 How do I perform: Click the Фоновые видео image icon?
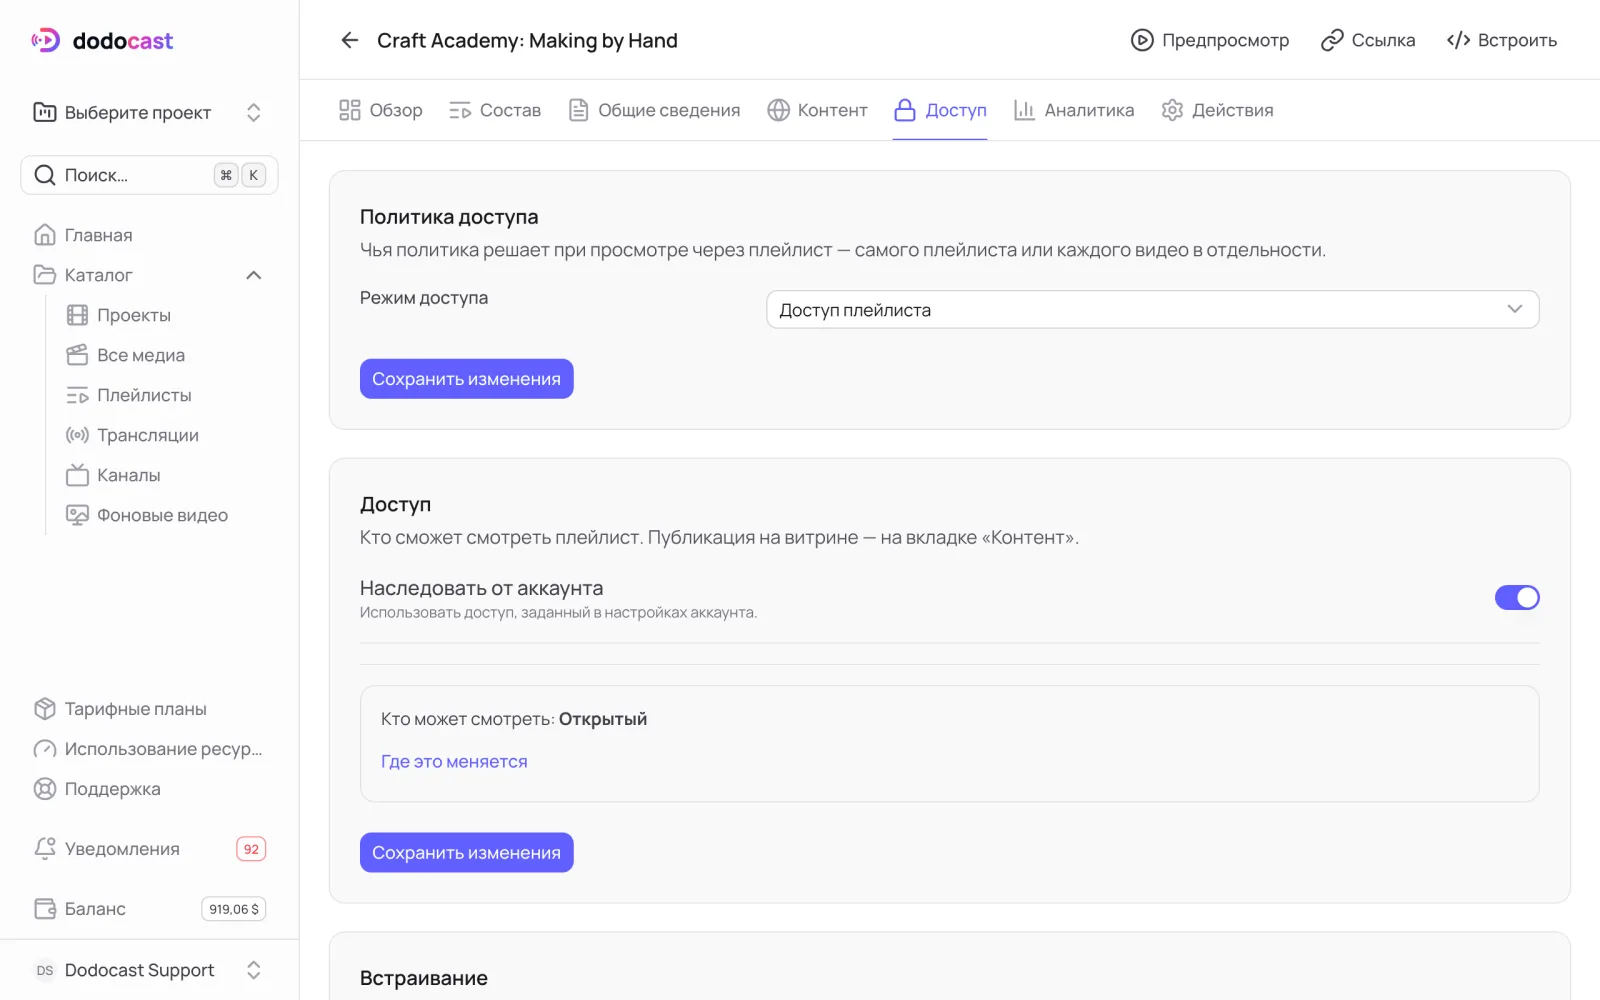[x=77, y=515]
